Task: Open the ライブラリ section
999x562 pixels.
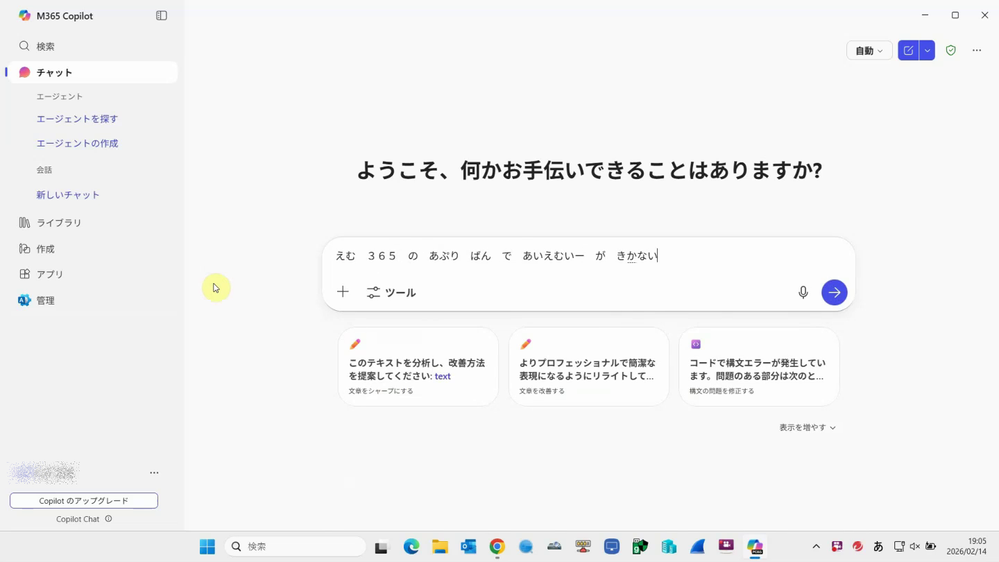Action: pos(92,222)
